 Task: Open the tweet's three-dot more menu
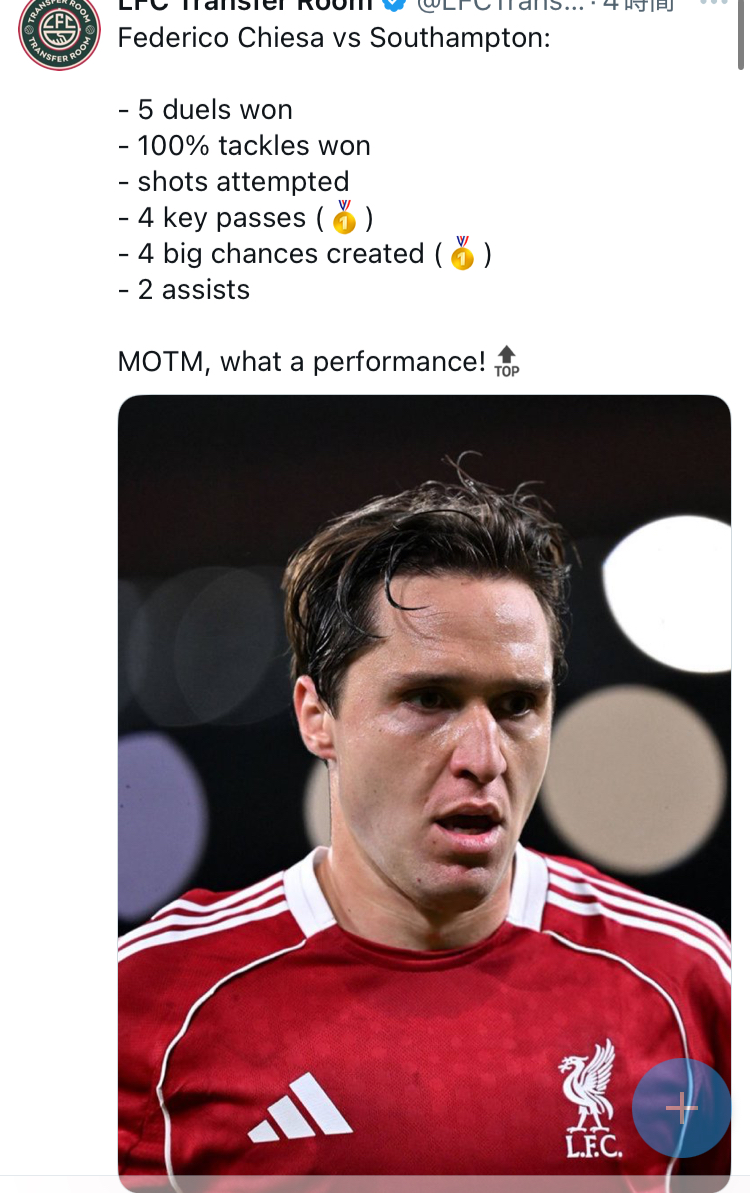coord(713,4)
